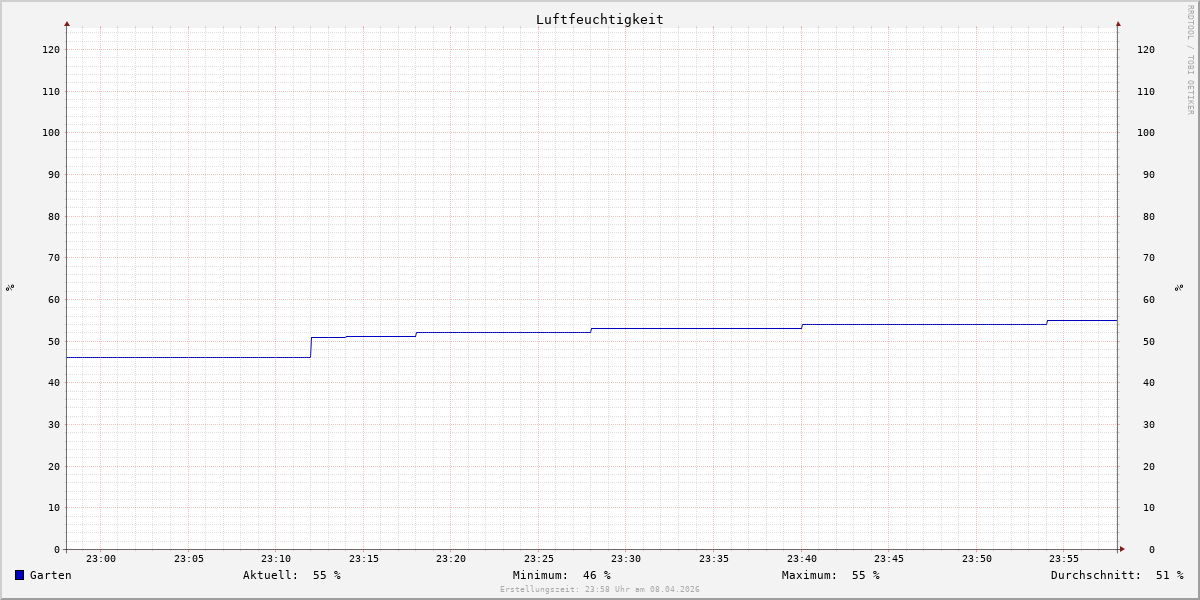
Task: Click the 23:35 time axis label
Action: (714, 559)
